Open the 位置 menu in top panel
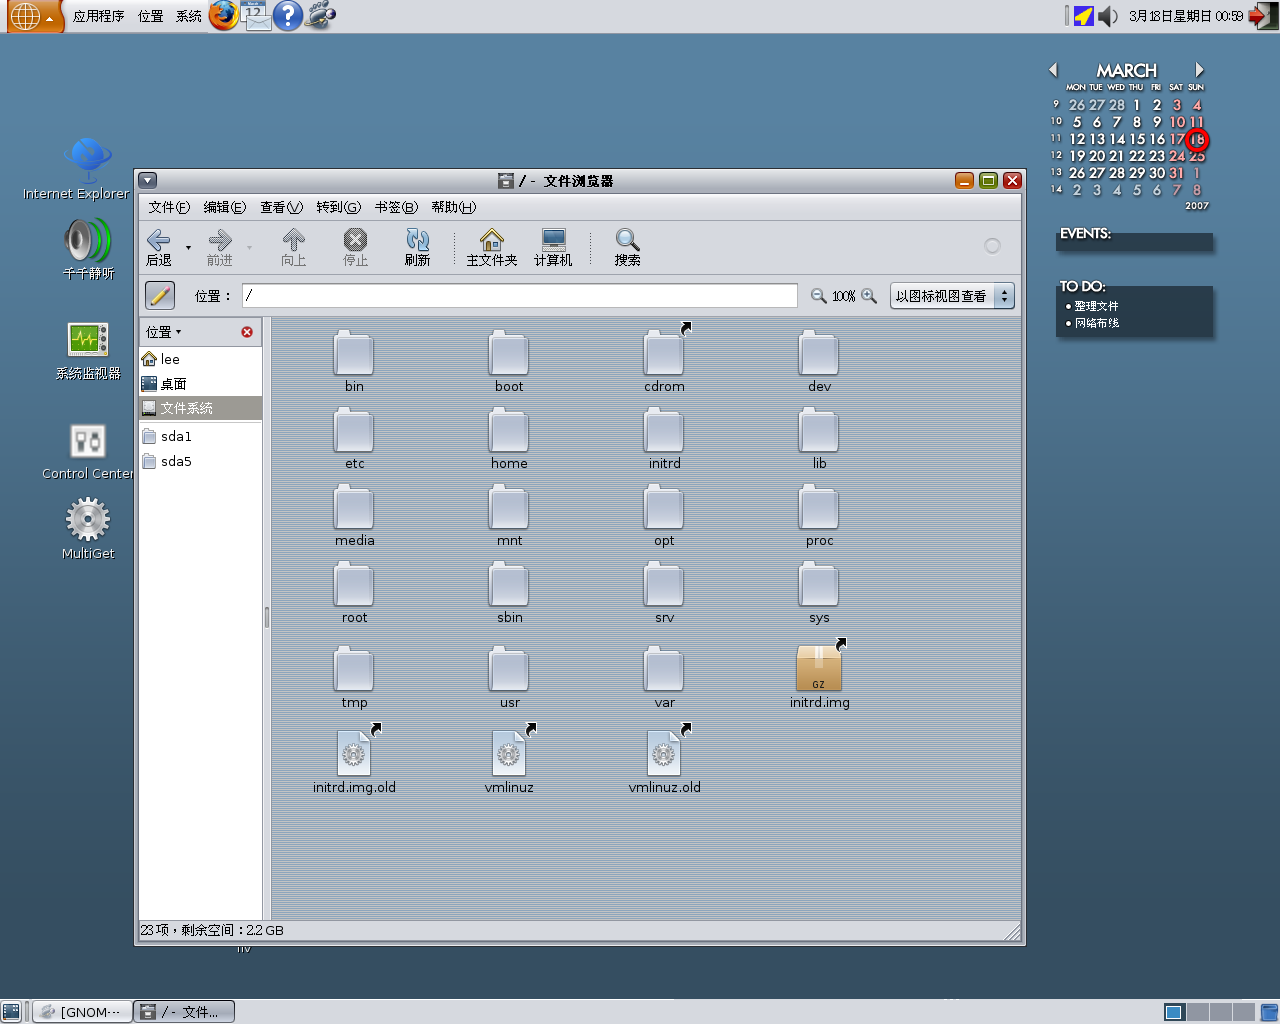 pyautogui.click(x=150, y=16)
